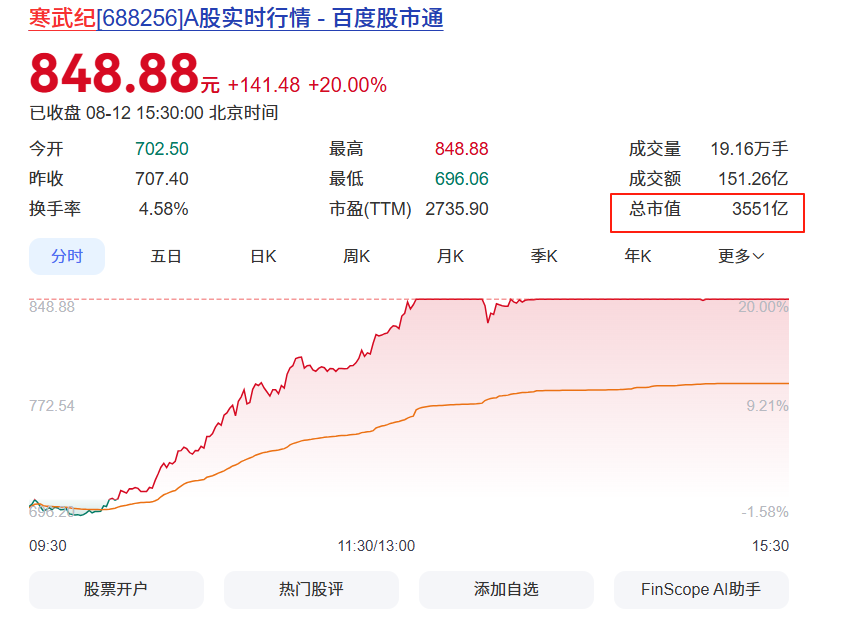Image resolution: width=842 pixels, height=637 pixels.
Task: Launch the FinScope AI助手 button
Action: pos(701,589)
